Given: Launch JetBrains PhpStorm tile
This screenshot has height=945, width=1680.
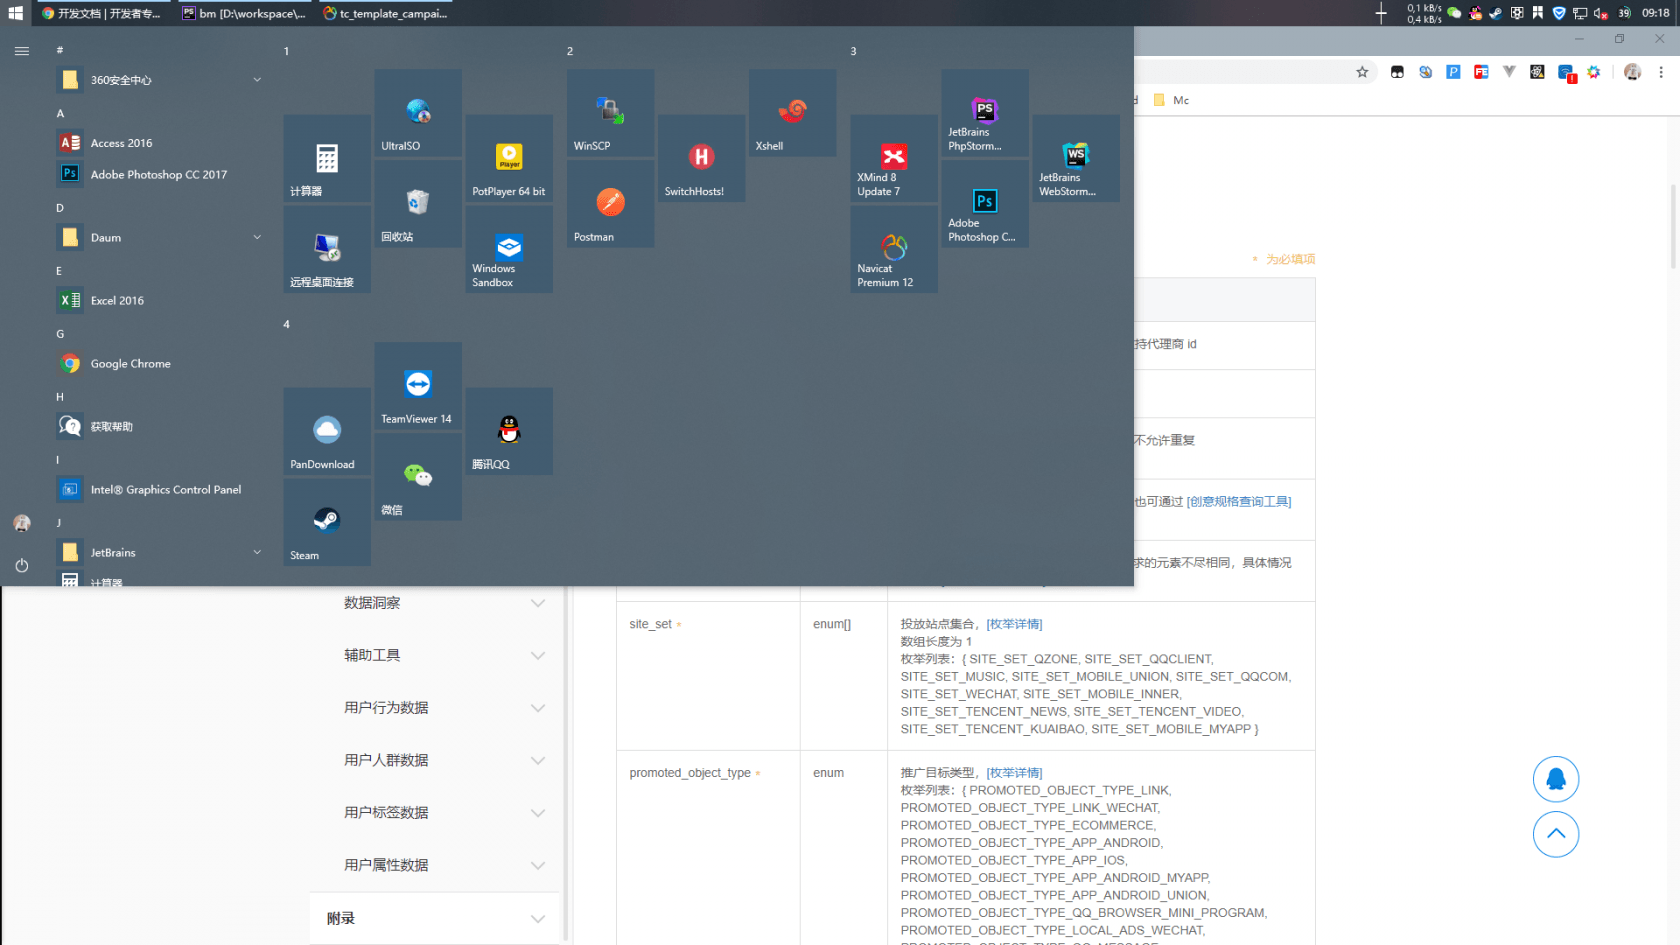Looking at the screenshot, I should [x=985, y=112].
